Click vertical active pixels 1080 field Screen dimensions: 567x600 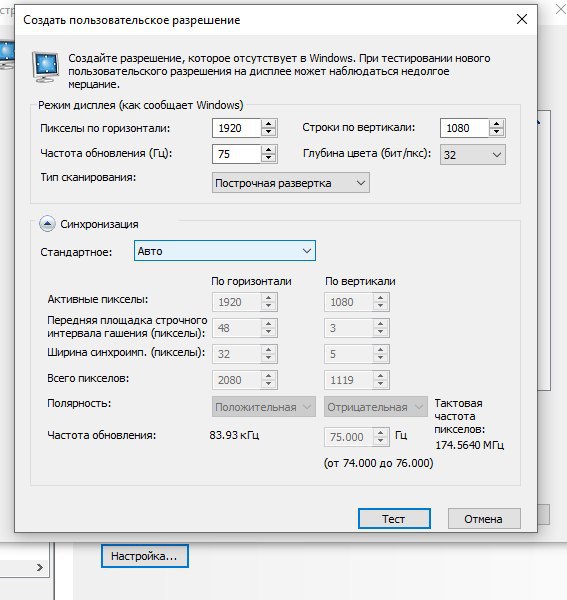tap(349, 302)
